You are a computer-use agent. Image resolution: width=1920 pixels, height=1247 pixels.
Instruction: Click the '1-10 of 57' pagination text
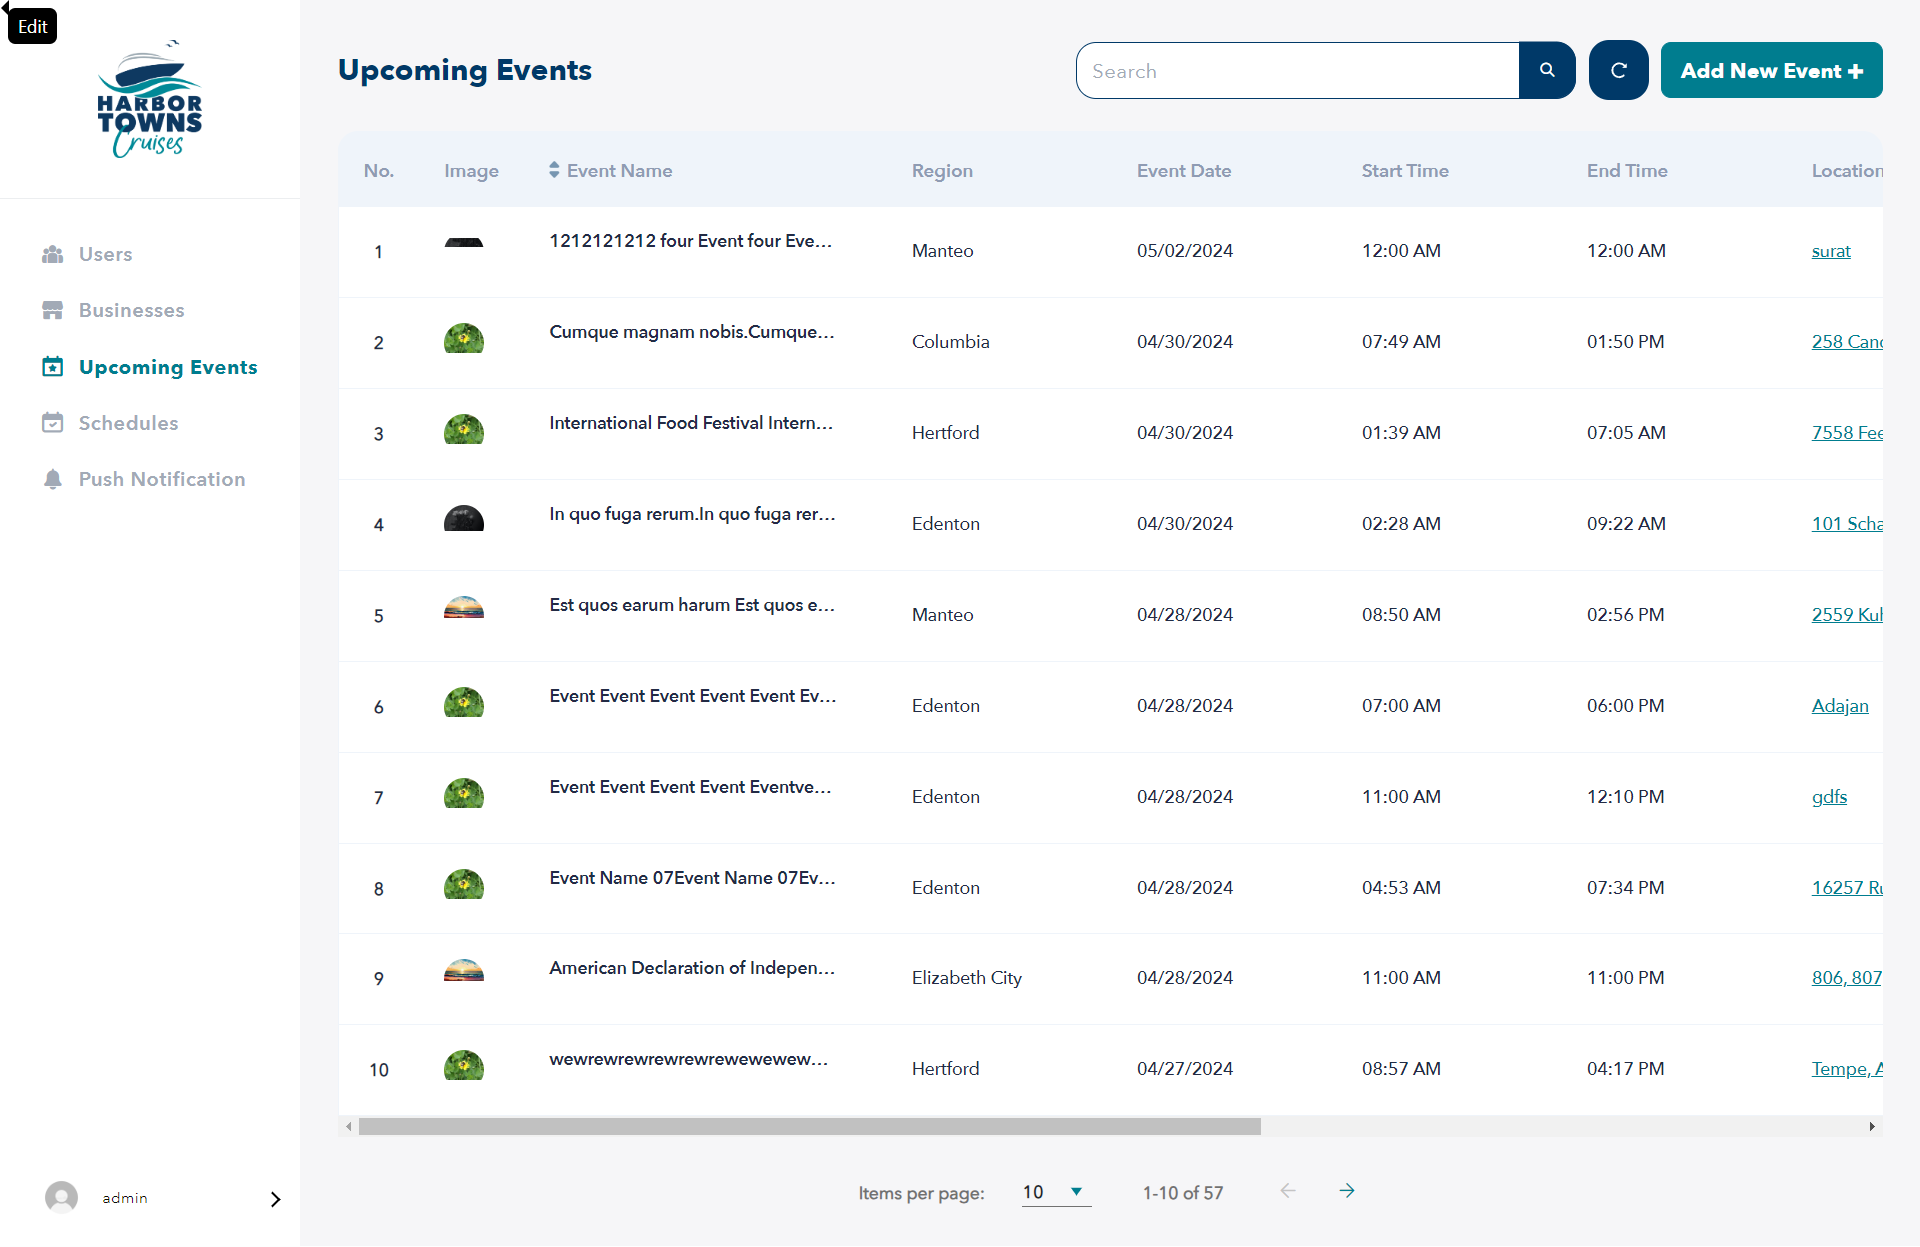1183,1193
